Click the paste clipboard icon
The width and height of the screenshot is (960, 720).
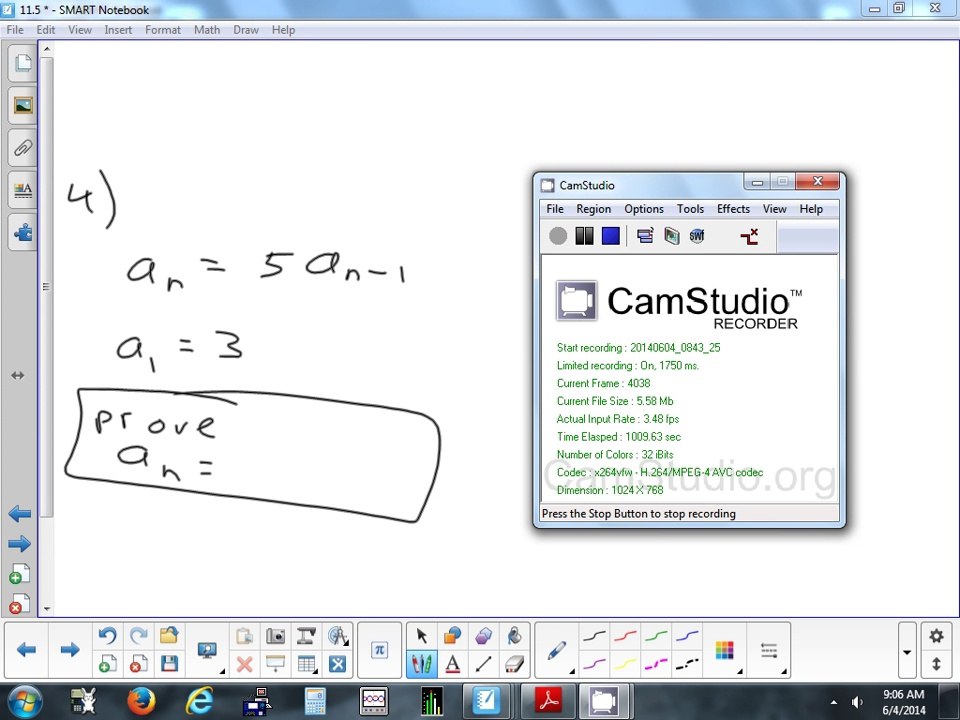point(244,636)
